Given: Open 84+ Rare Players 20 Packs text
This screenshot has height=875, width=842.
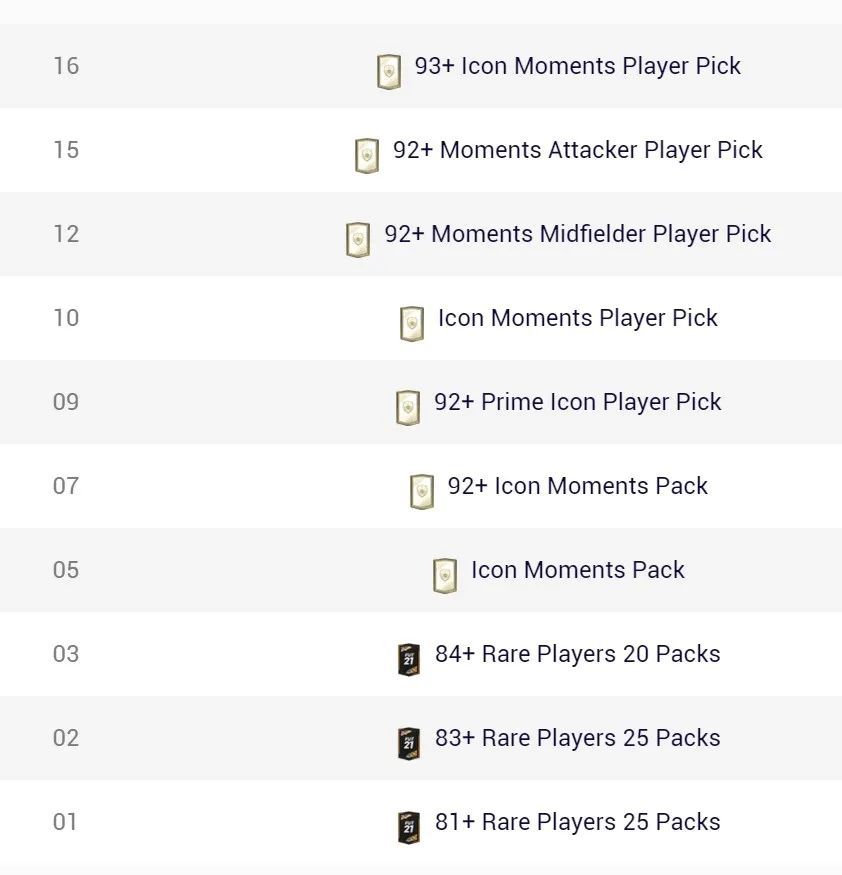Looking at the screenshot, I should 578,654.
